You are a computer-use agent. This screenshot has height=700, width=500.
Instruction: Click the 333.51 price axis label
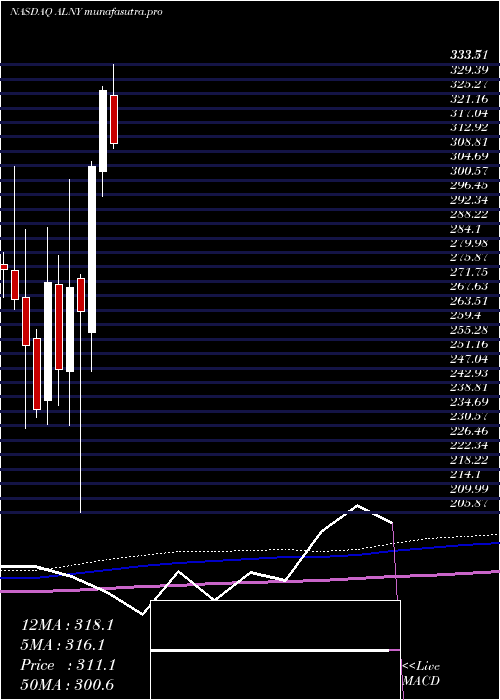click(468, 55)
